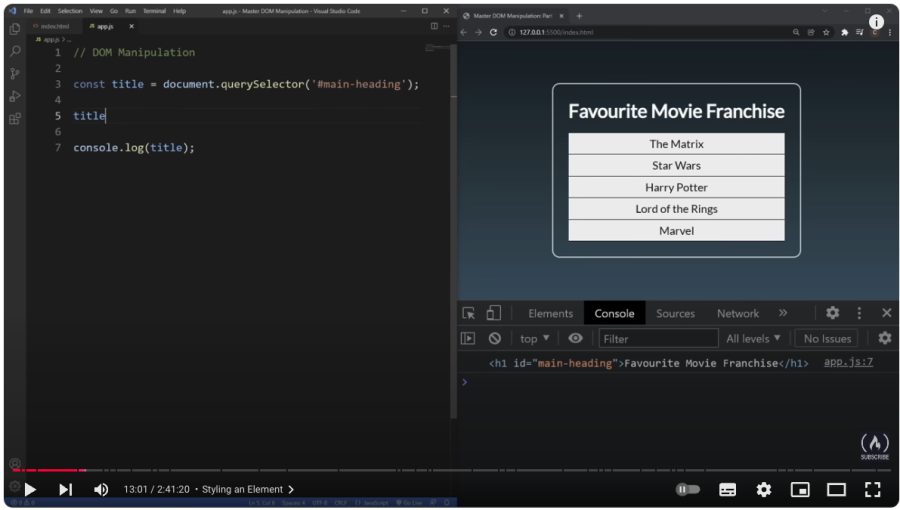Viewport: 900px width, 510px height.
Task: Open the app.js:7 source link
Action: coord(848,362)
